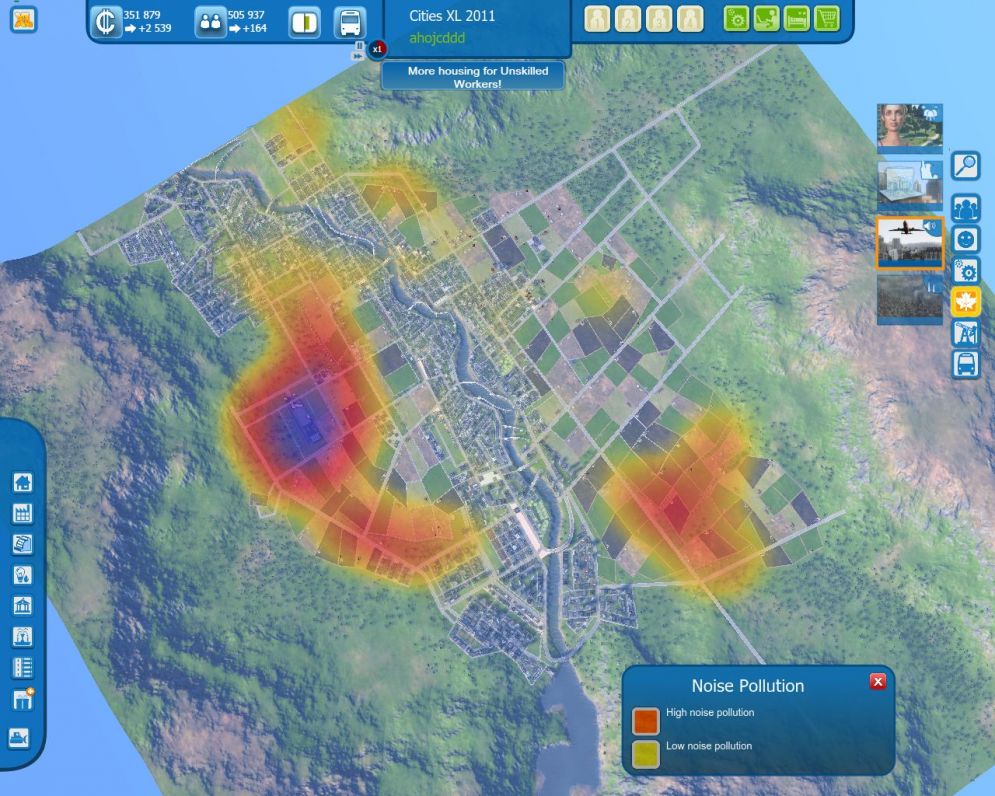Viewport: 995px width, 796px height.
Task: Expand the buildings hologram map layer
Action: (908, 185)
